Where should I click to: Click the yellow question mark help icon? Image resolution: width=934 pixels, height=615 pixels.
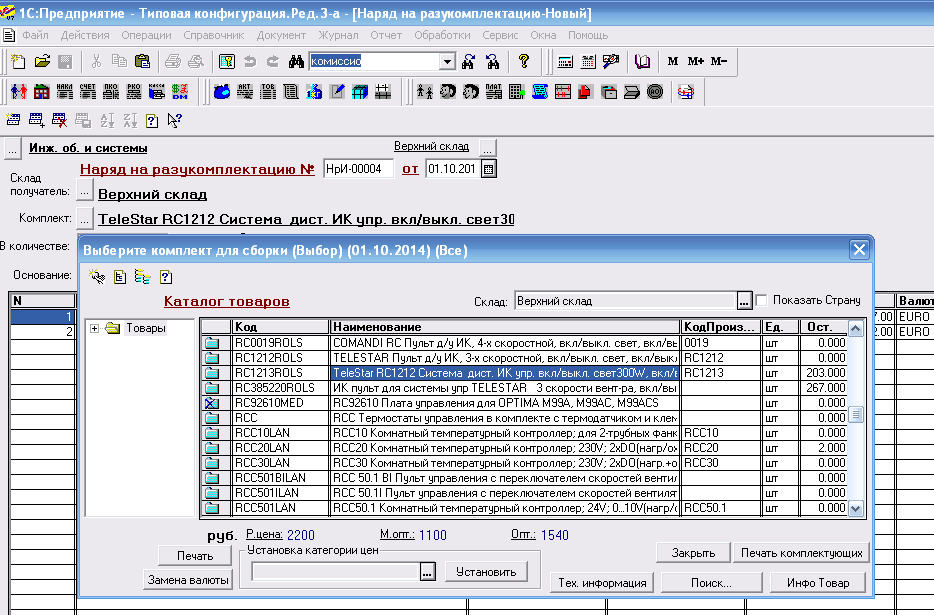coord(523,61)
